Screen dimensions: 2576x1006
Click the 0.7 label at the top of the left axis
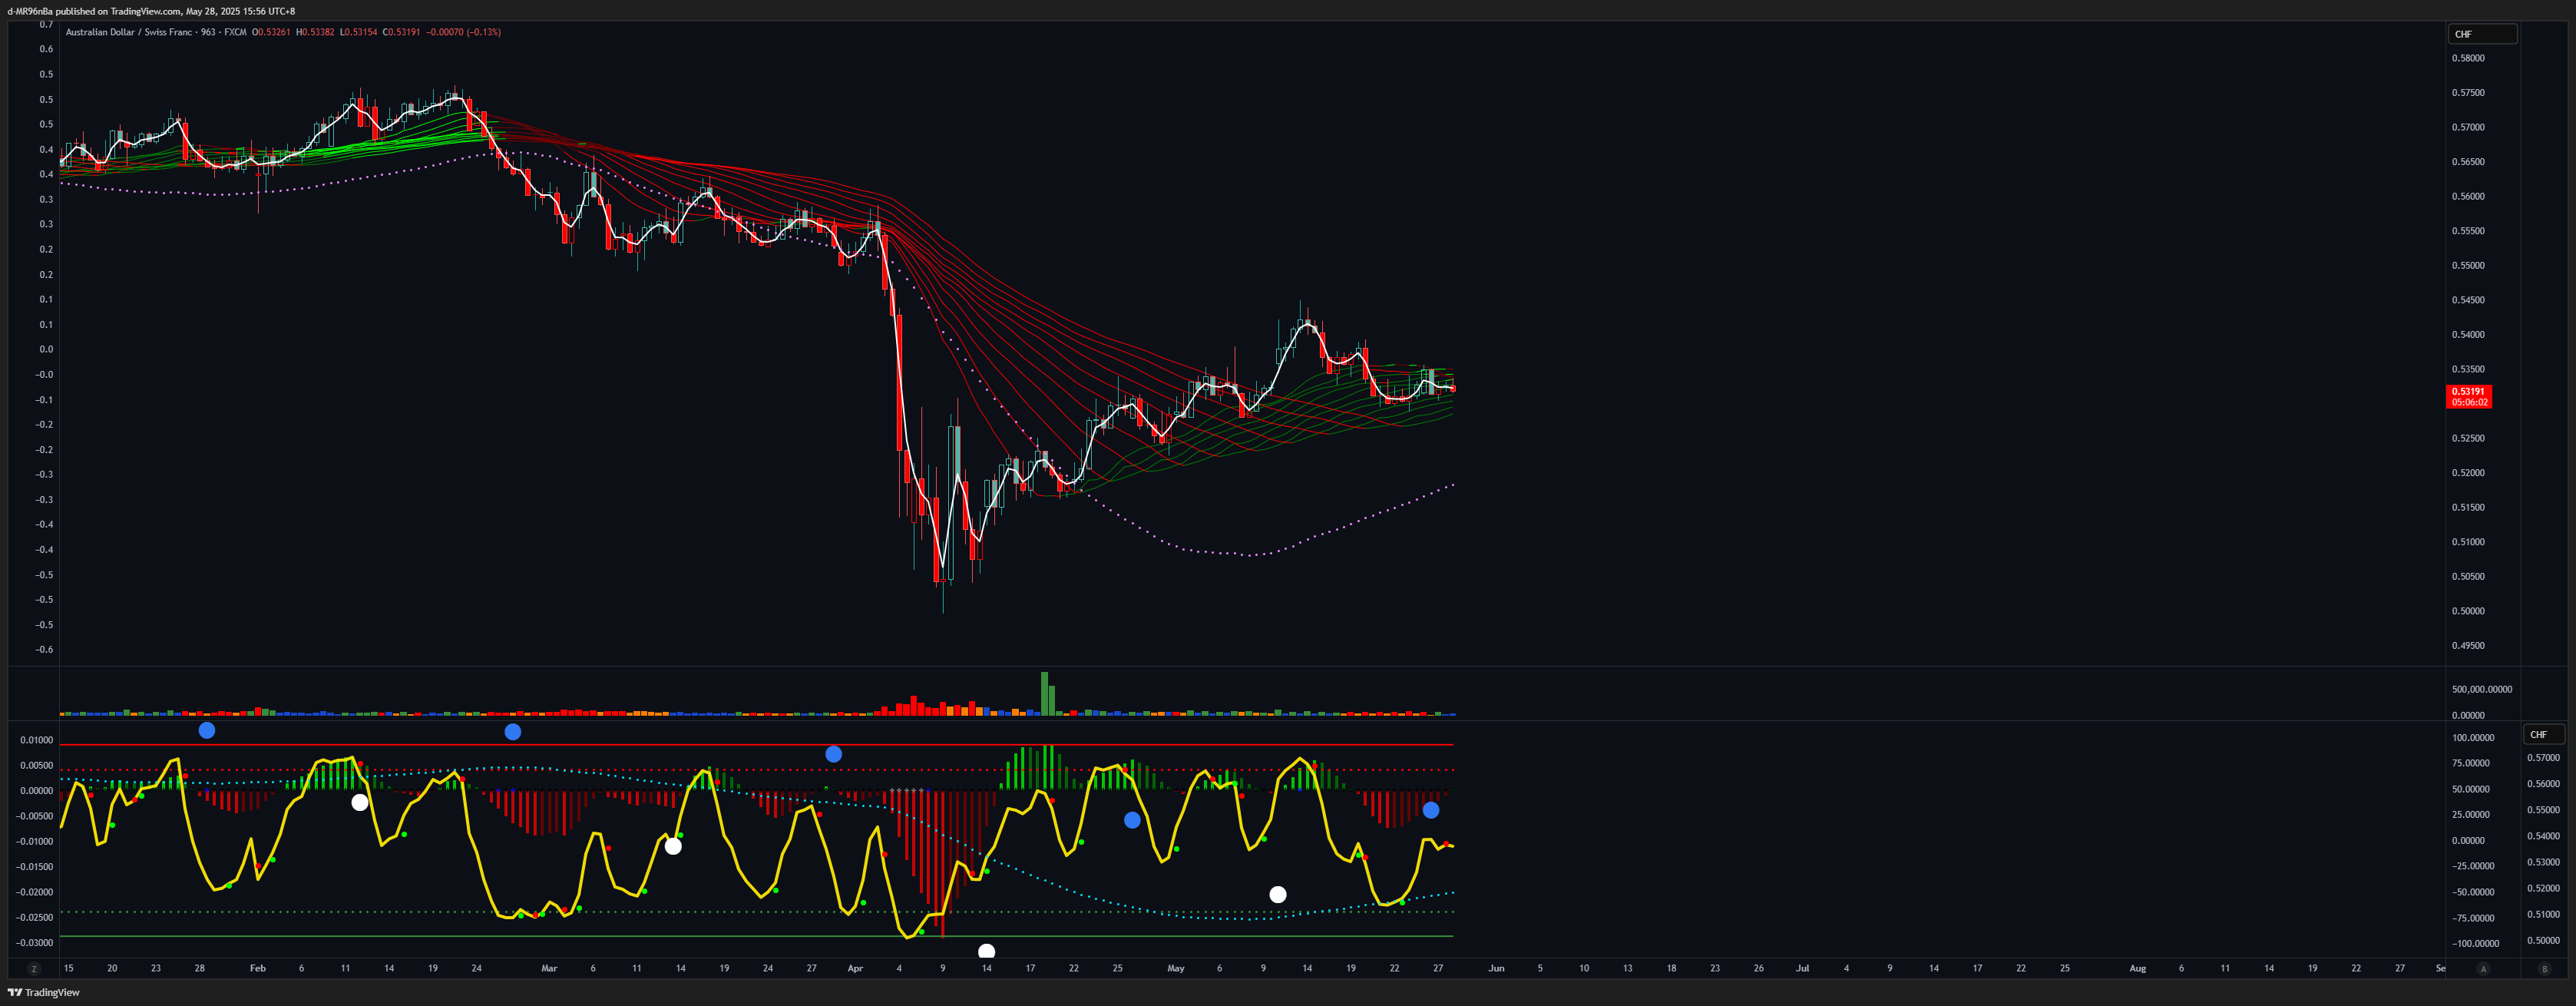(x=46, y=24)
